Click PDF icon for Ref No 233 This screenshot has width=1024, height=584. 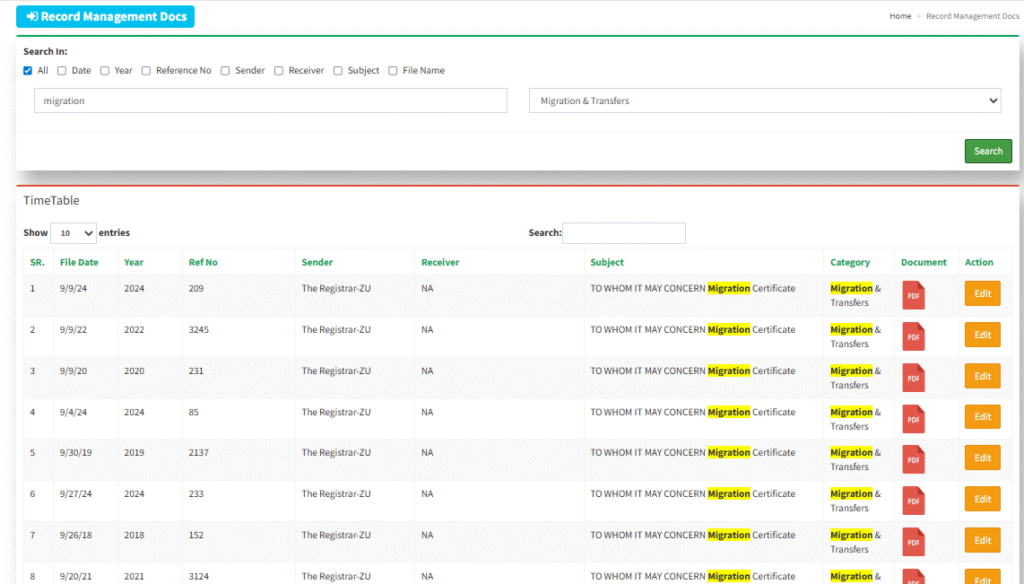click(x=913, y=501)
